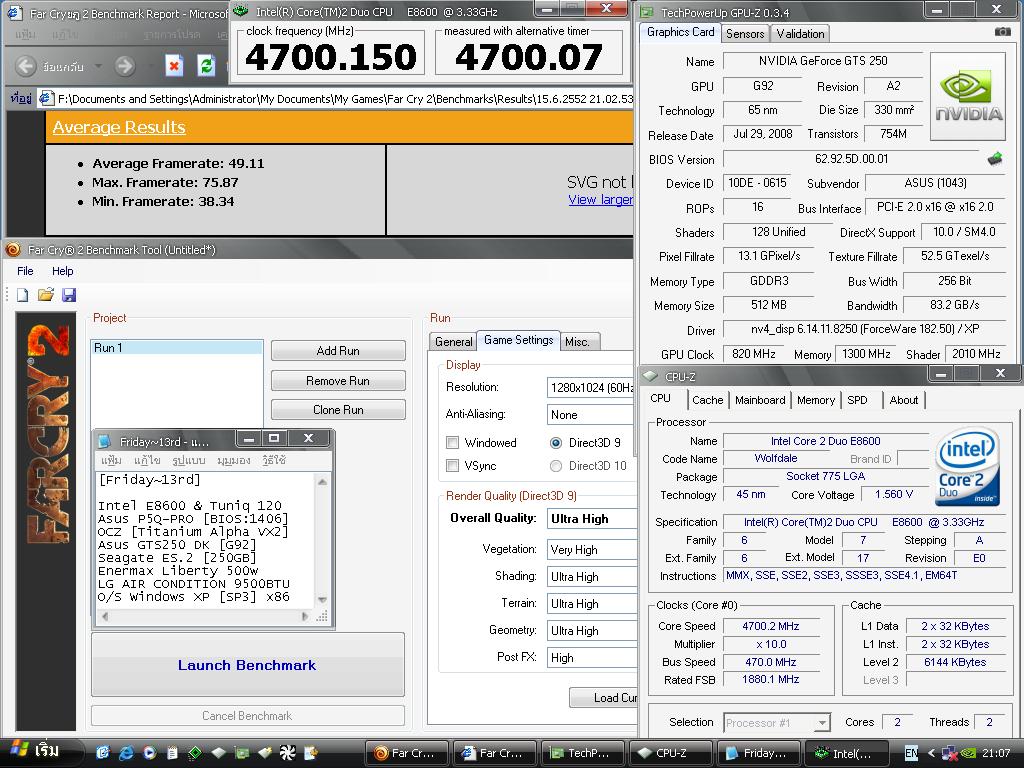This screenshot has height=768, width=1024.
Task: Switch to CPU-Z taskbar button
Action: click(x=671, y=753)
